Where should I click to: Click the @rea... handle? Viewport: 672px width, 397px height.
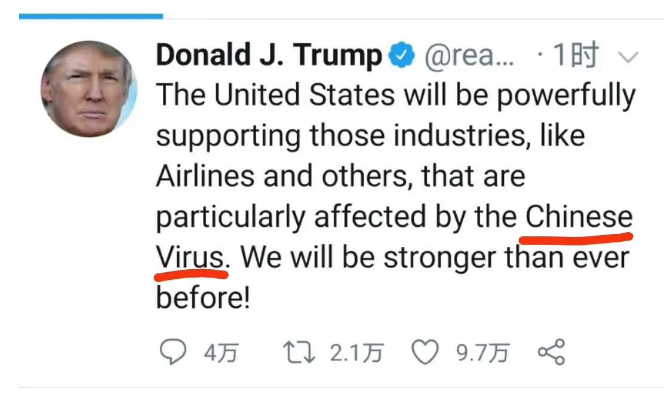click(x=469, y=56)
